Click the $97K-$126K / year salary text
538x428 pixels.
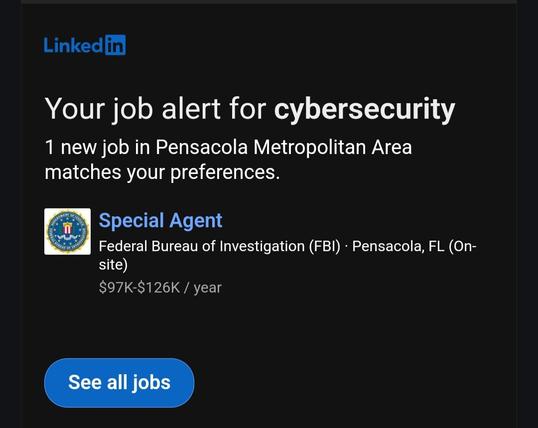(160, 288)
